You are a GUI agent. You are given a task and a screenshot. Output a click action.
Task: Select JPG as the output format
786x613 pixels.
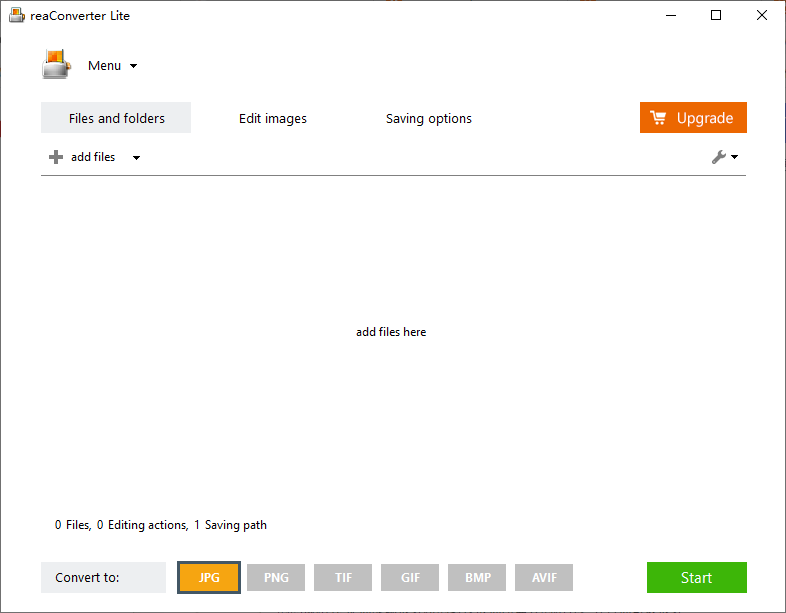[209, 577]
